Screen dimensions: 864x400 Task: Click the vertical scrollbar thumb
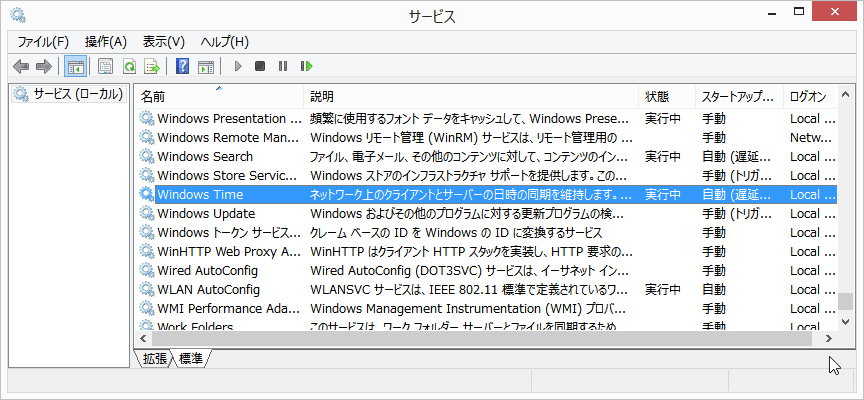845,302
